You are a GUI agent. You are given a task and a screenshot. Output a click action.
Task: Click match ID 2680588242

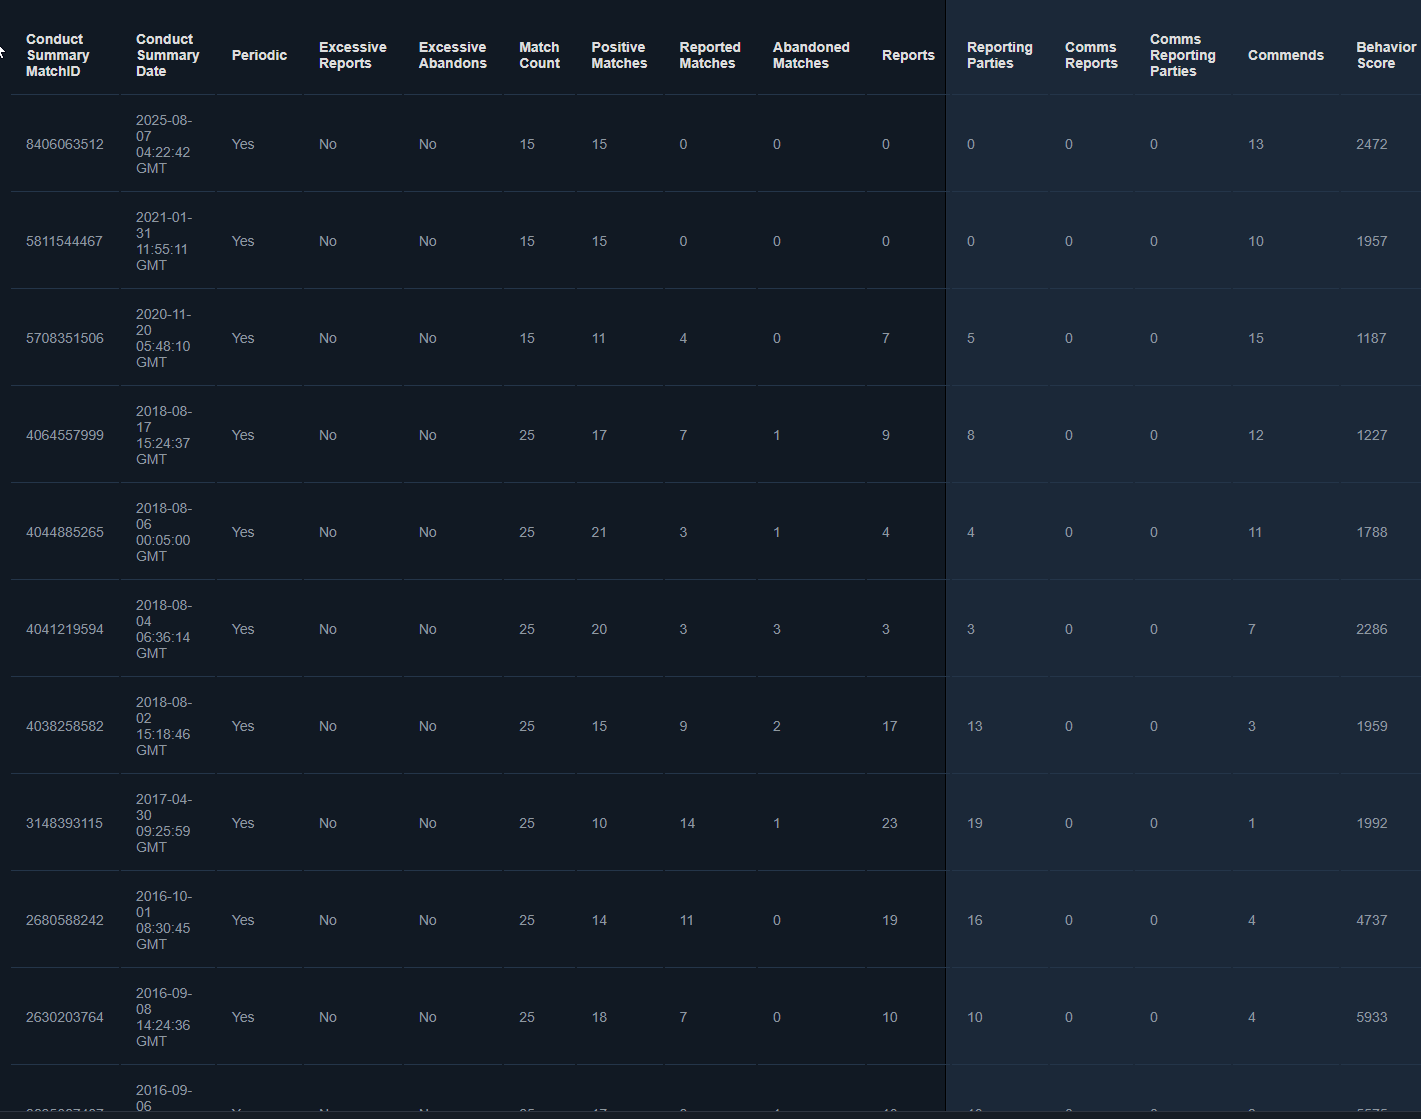point(65,920)
